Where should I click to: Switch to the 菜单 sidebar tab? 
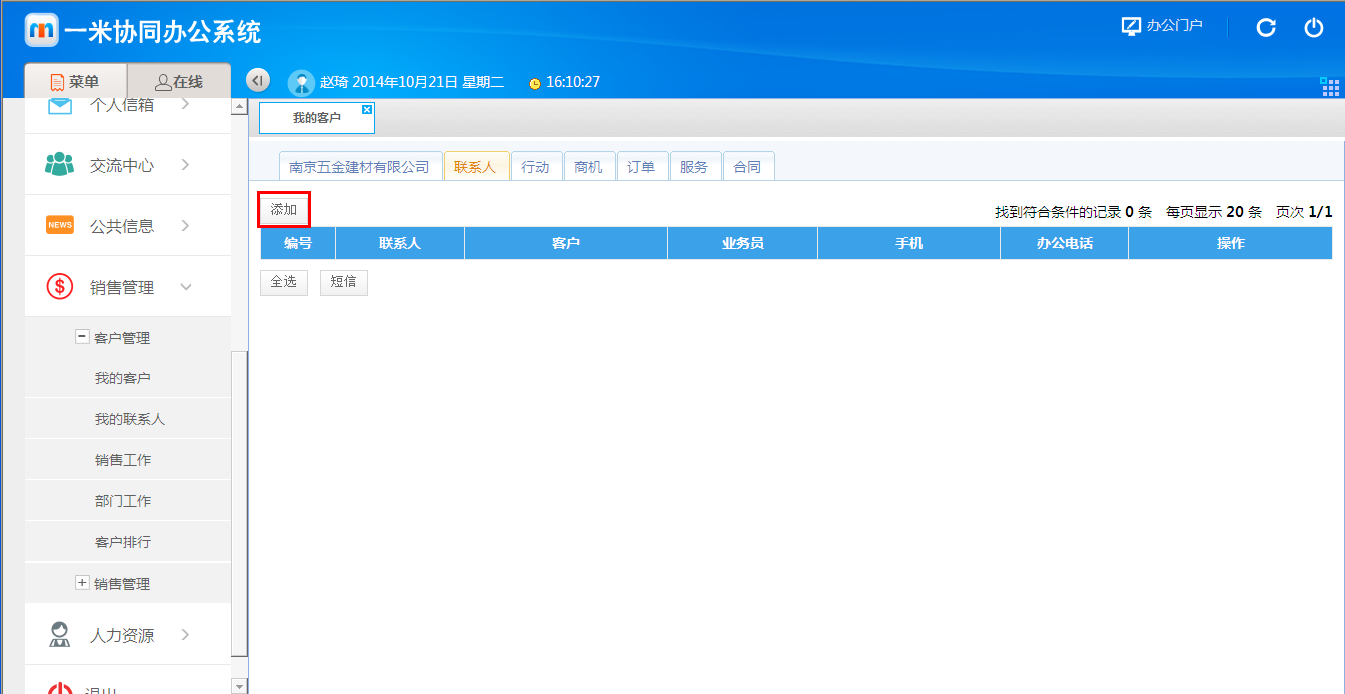pos(76,82)
